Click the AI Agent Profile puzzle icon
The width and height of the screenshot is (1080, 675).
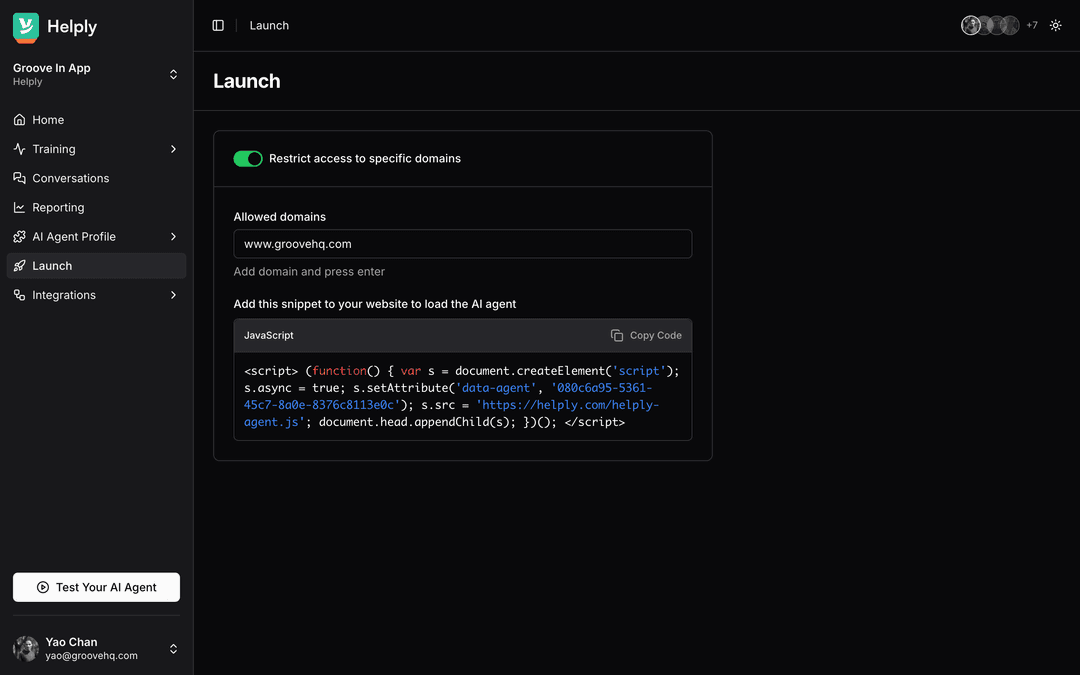tap(19, 237)
